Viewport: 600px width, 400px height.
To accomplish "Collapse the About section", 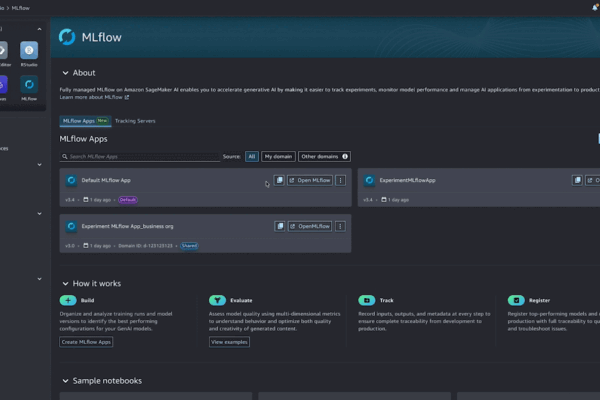I will point(65,73).
